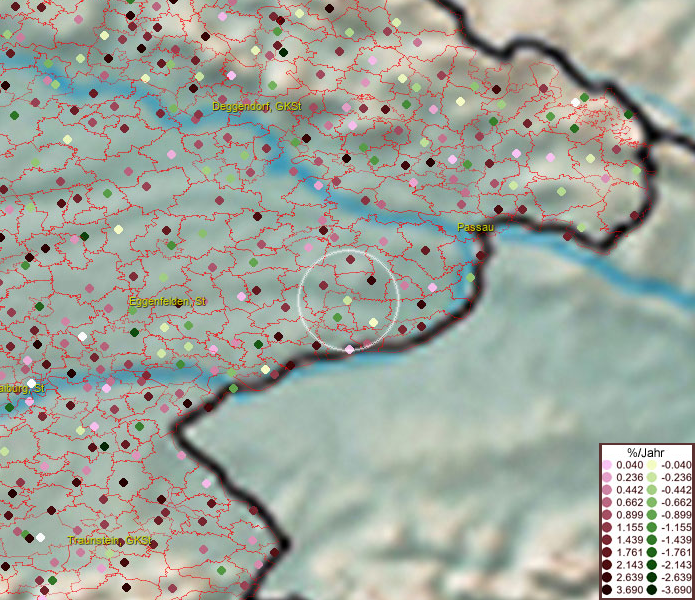Select pale yellow marker at circle's lower right
The image size is (695, 600).
tap(373, 322)
